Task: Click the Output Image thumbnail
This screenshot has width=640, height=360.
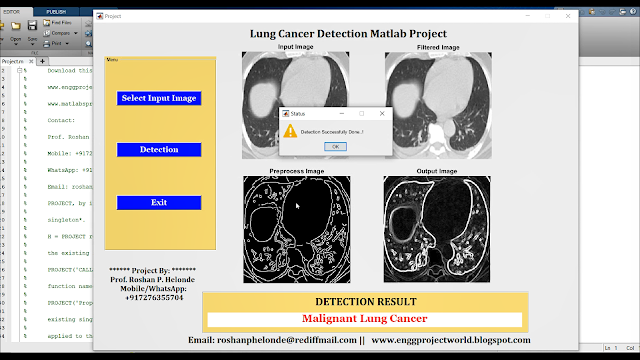Action: [437, 229]
